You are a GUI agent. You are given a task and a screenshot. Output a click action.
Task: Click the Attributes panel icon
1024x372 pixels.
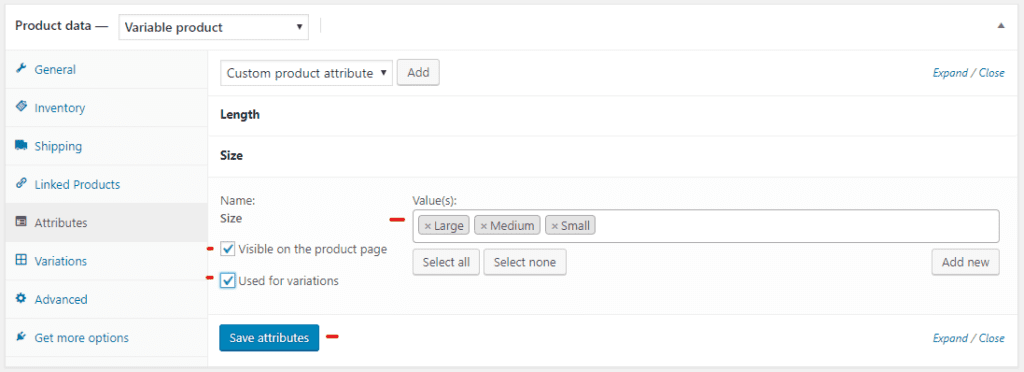tap(21, 223)
